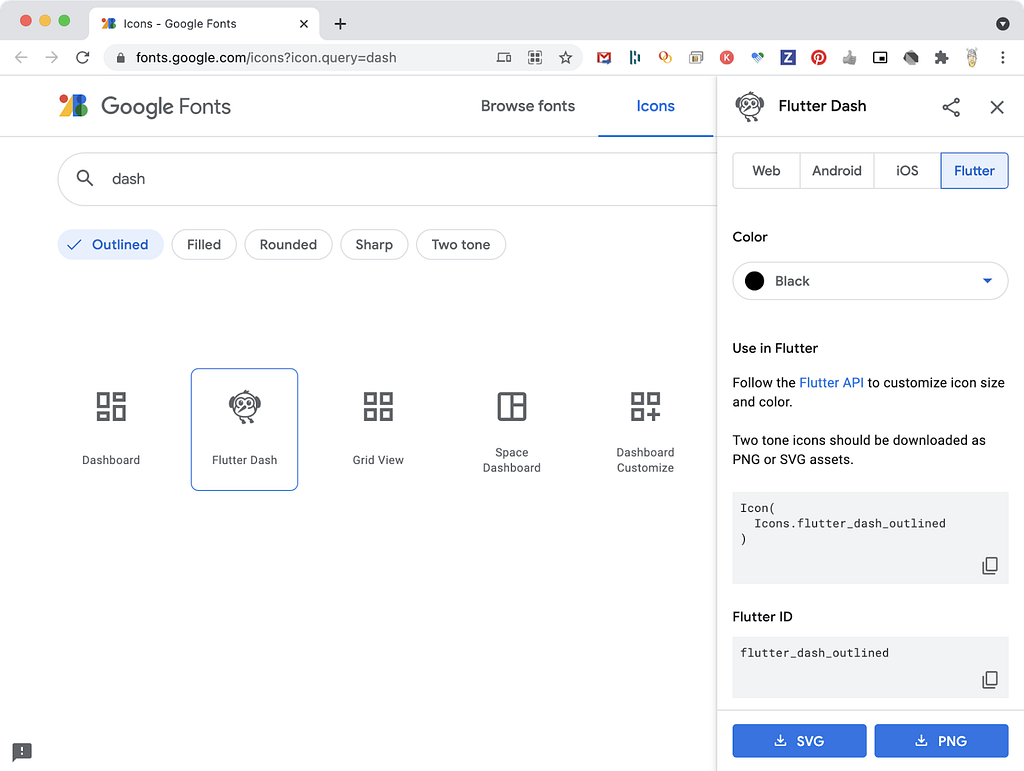The width and height of the screenshot is (1024, 771).
Task: Switch to the Web platform tab
Action: tap(766, 170)
